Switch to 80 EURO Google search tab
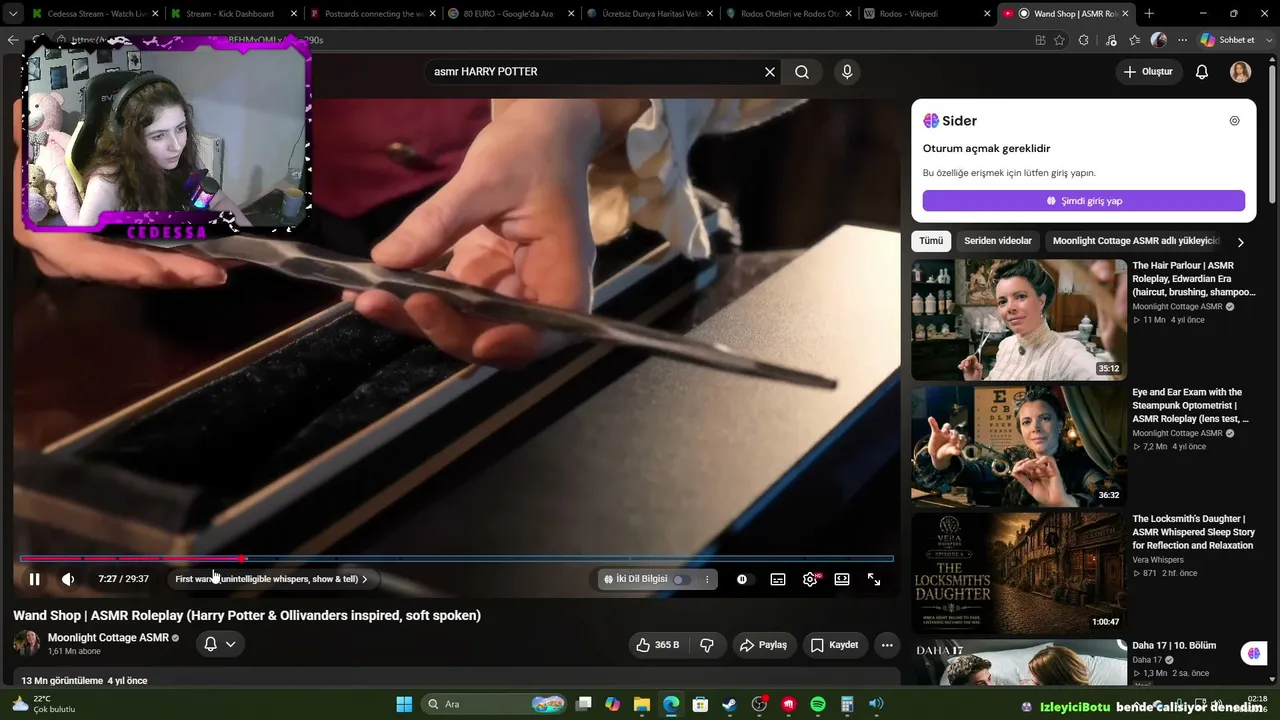1280x720 pixels. tap(509, 14)
